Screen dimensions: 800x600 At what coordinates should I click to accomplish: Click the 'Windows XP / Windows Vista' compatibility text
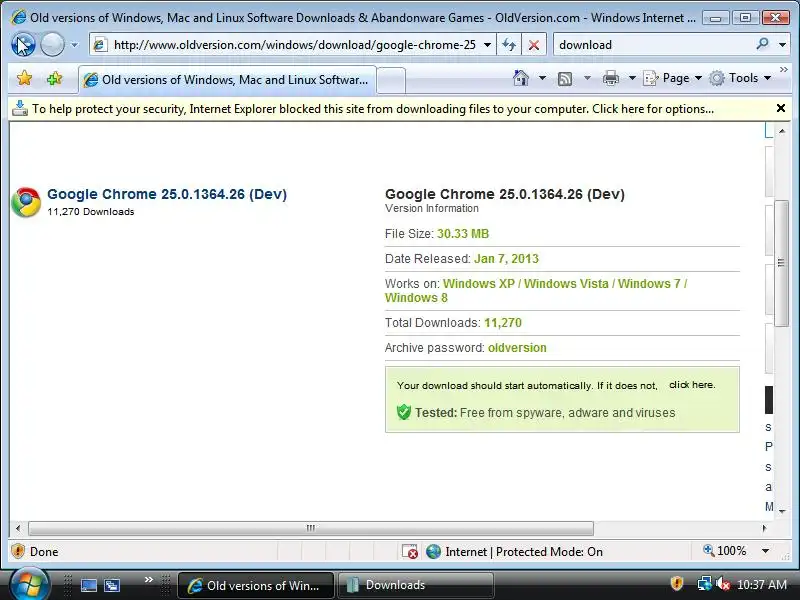[x=526, y=284]
